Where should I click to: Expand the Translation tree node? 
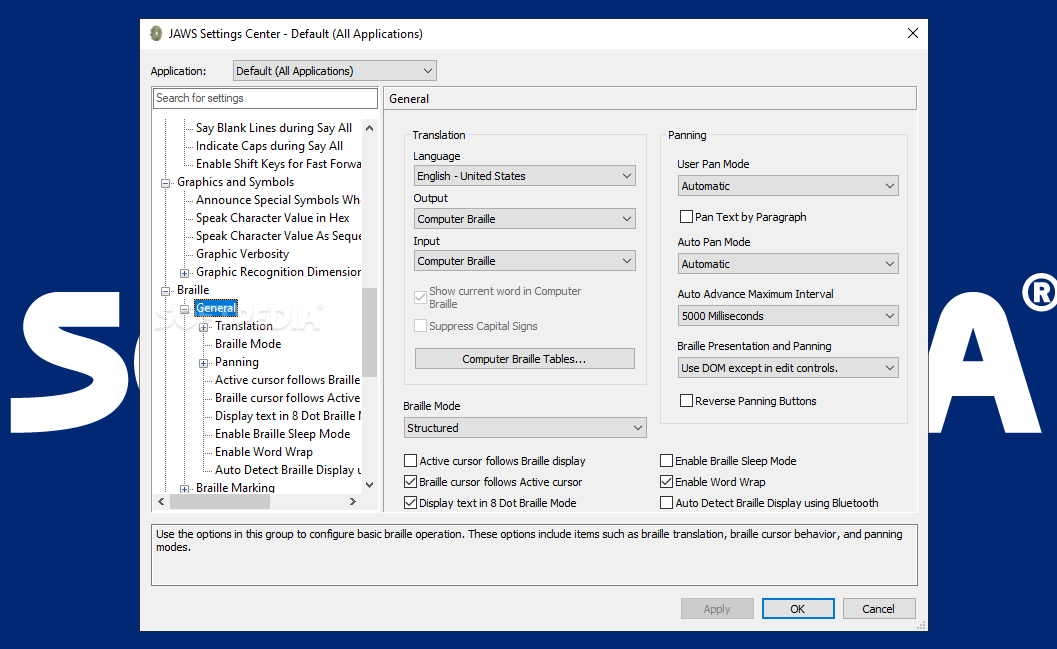tap(203, 328)
